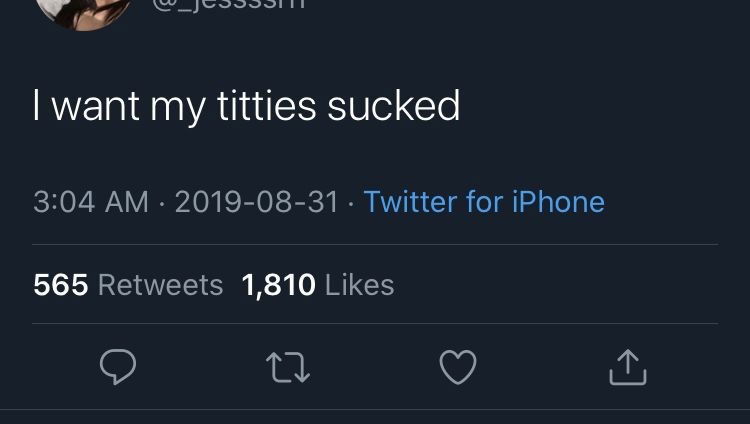
Task: Retweet using the arrows icon
Action: pos(288,367)
